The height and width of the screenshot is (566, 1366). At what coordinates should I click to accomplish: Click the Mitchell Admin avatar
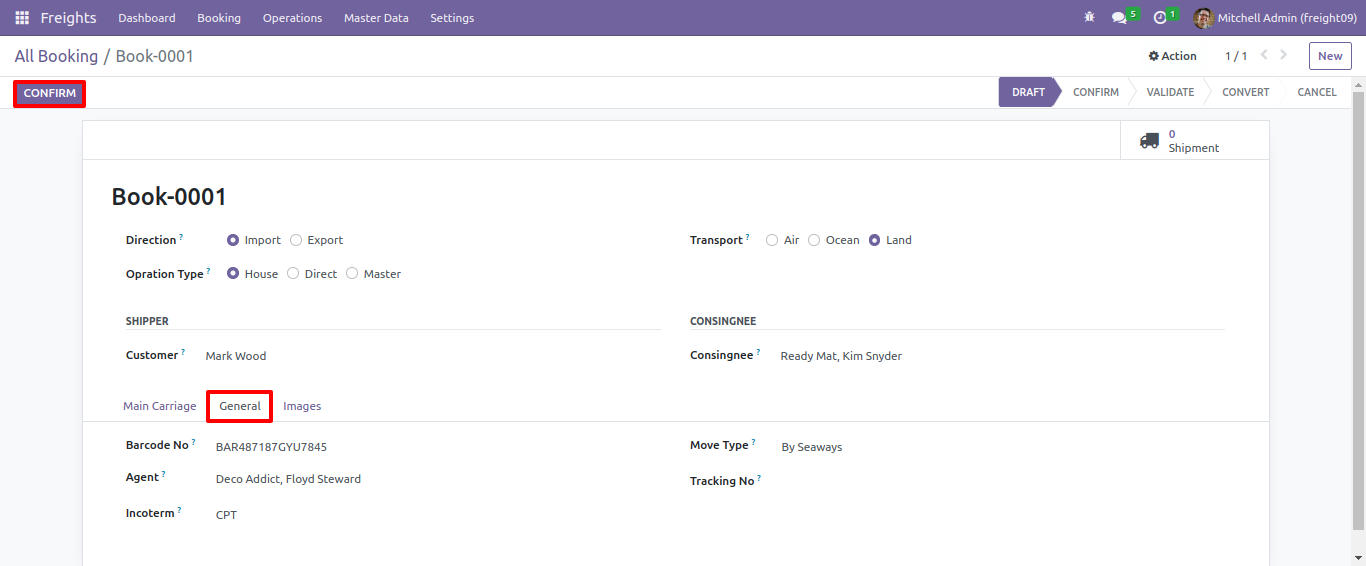coord(1203,18)
